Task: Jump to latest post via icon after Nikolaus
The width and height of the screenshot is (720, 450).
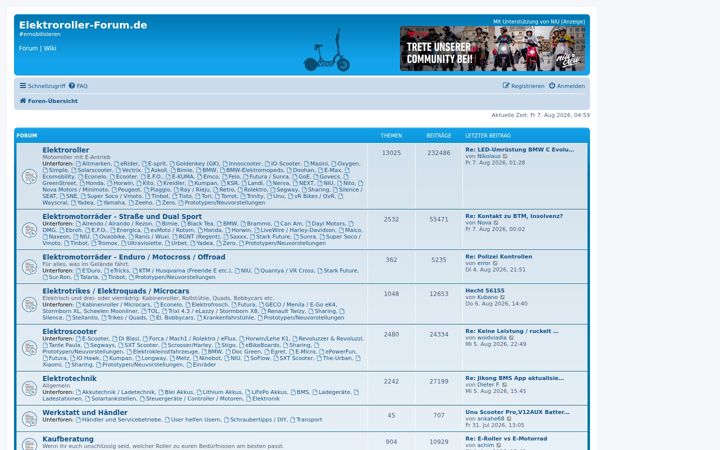Action: pos(505,156)
